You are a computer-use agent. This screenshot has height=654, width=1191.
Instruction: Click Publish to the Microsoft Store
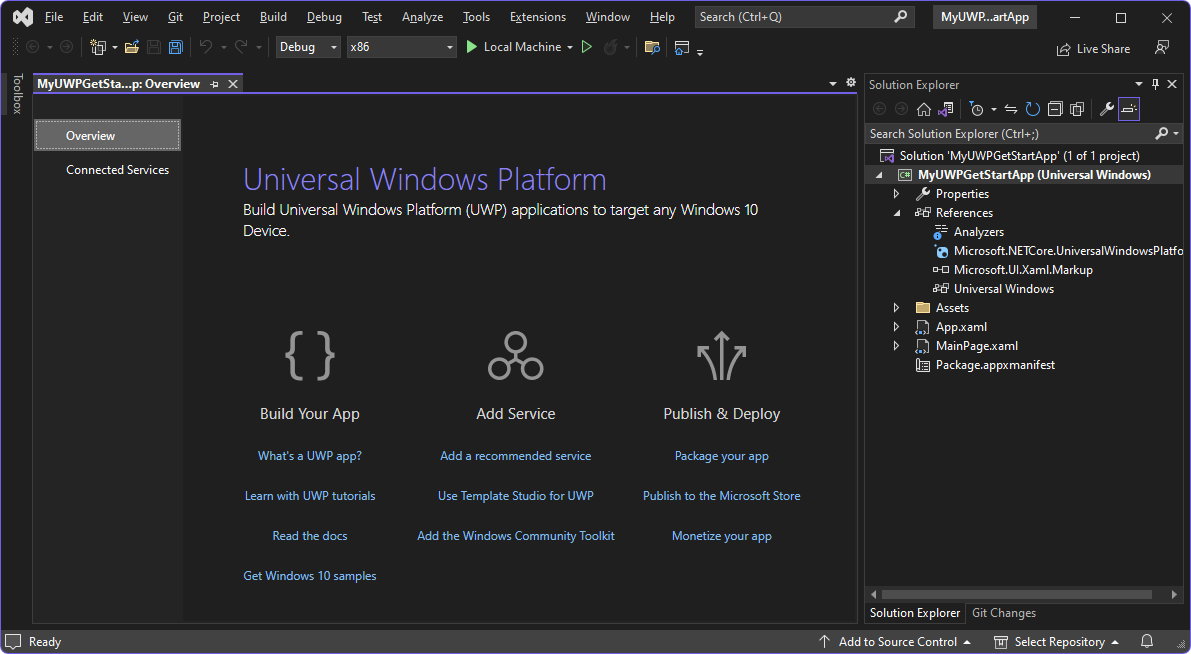[x=721, y=495]
